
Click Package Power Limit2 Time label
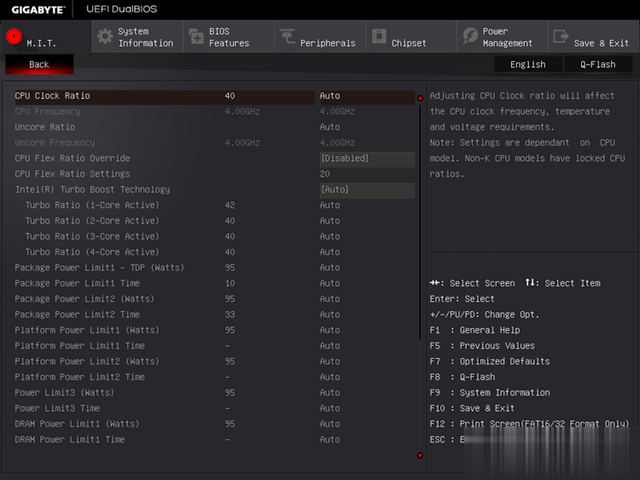77,315
